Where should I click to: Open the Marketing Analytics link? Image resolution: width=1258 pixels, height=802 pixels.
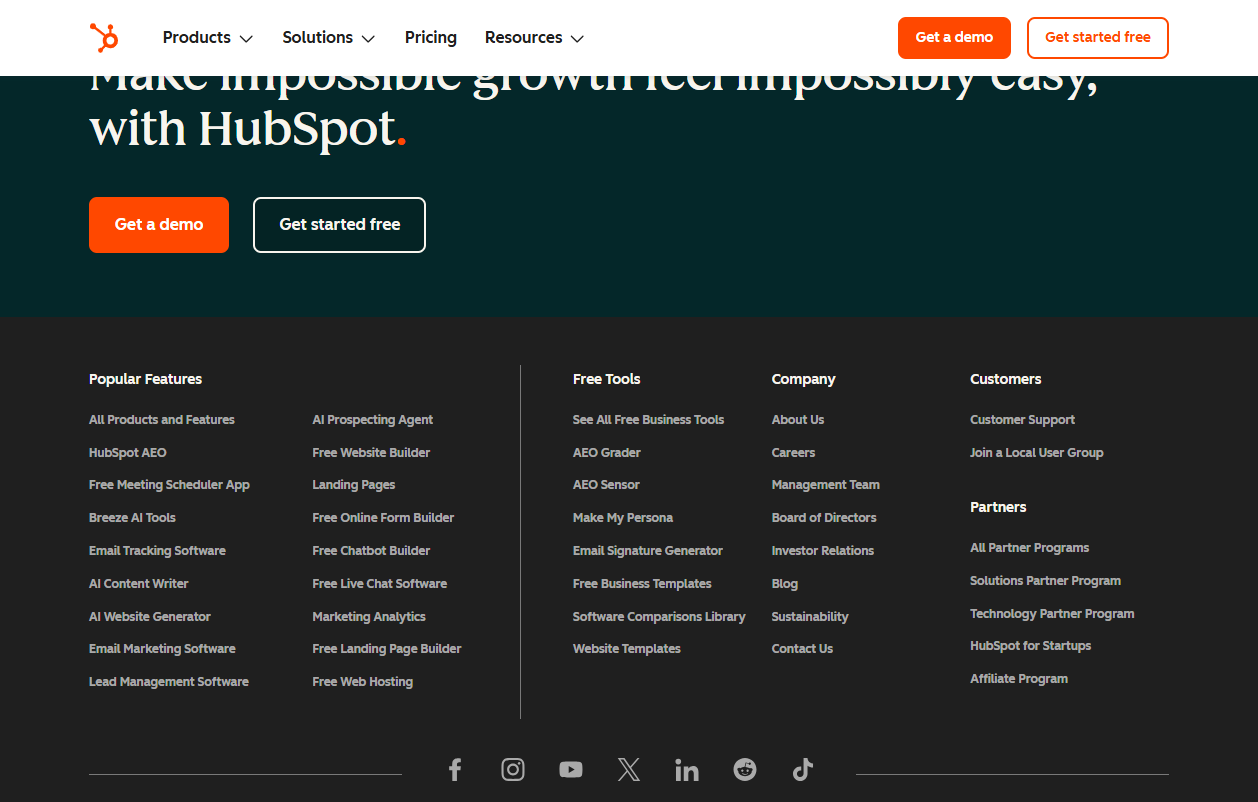(x=369, y=617)
